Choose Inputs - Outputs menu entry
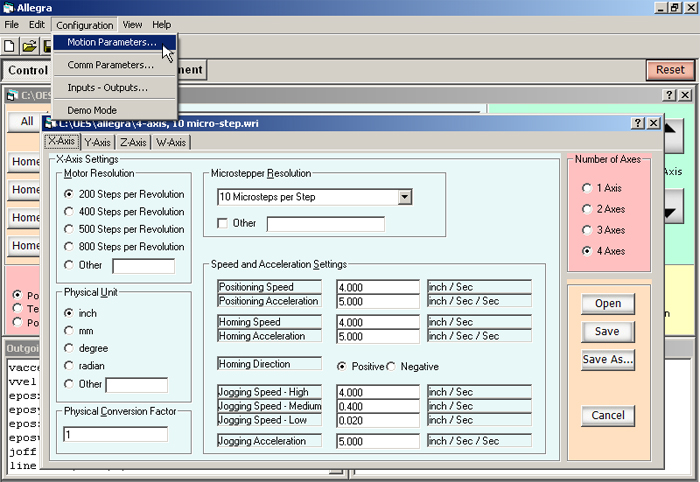The height and width of the screenshot is (482, 700). (x=114, y=88)
